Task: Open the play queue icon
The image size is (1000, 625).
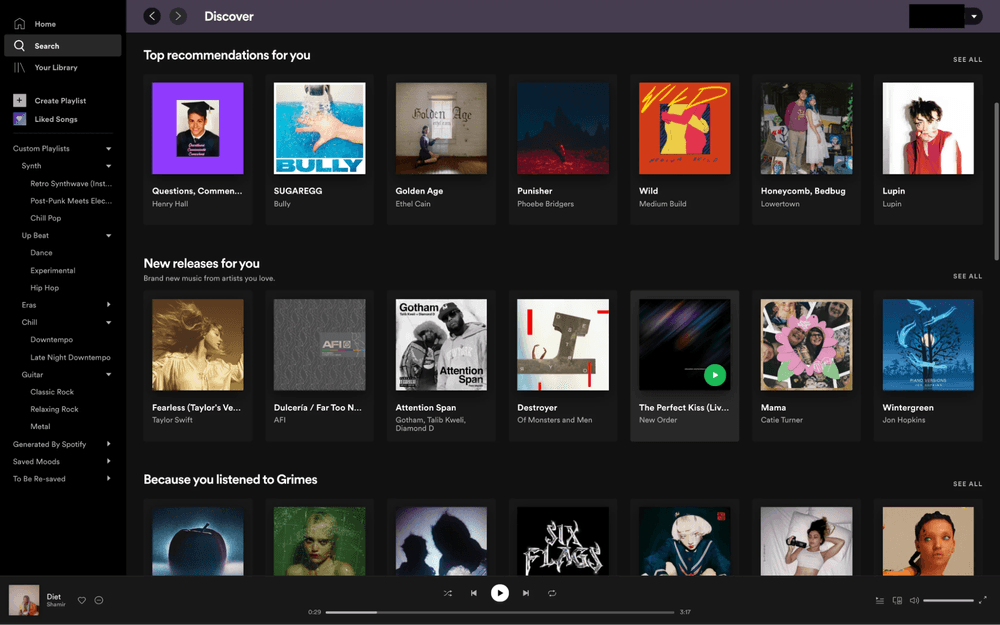Action: [880, 601]
